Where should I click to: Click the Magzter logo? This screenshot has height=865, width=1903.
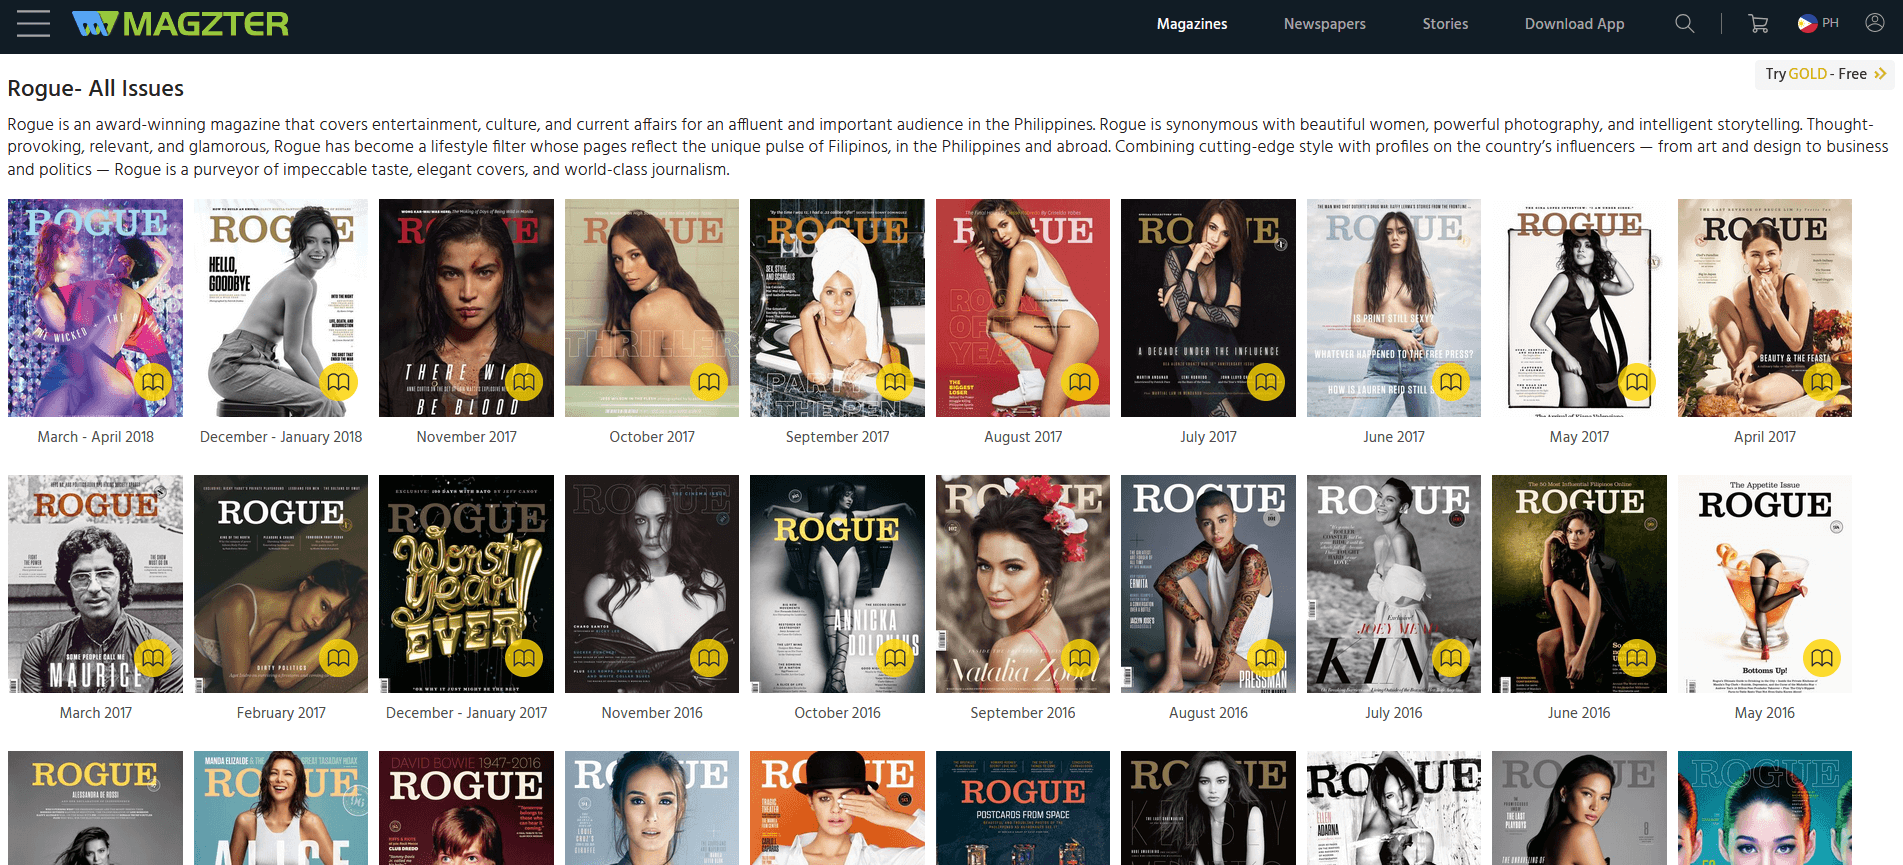(181, 23)
